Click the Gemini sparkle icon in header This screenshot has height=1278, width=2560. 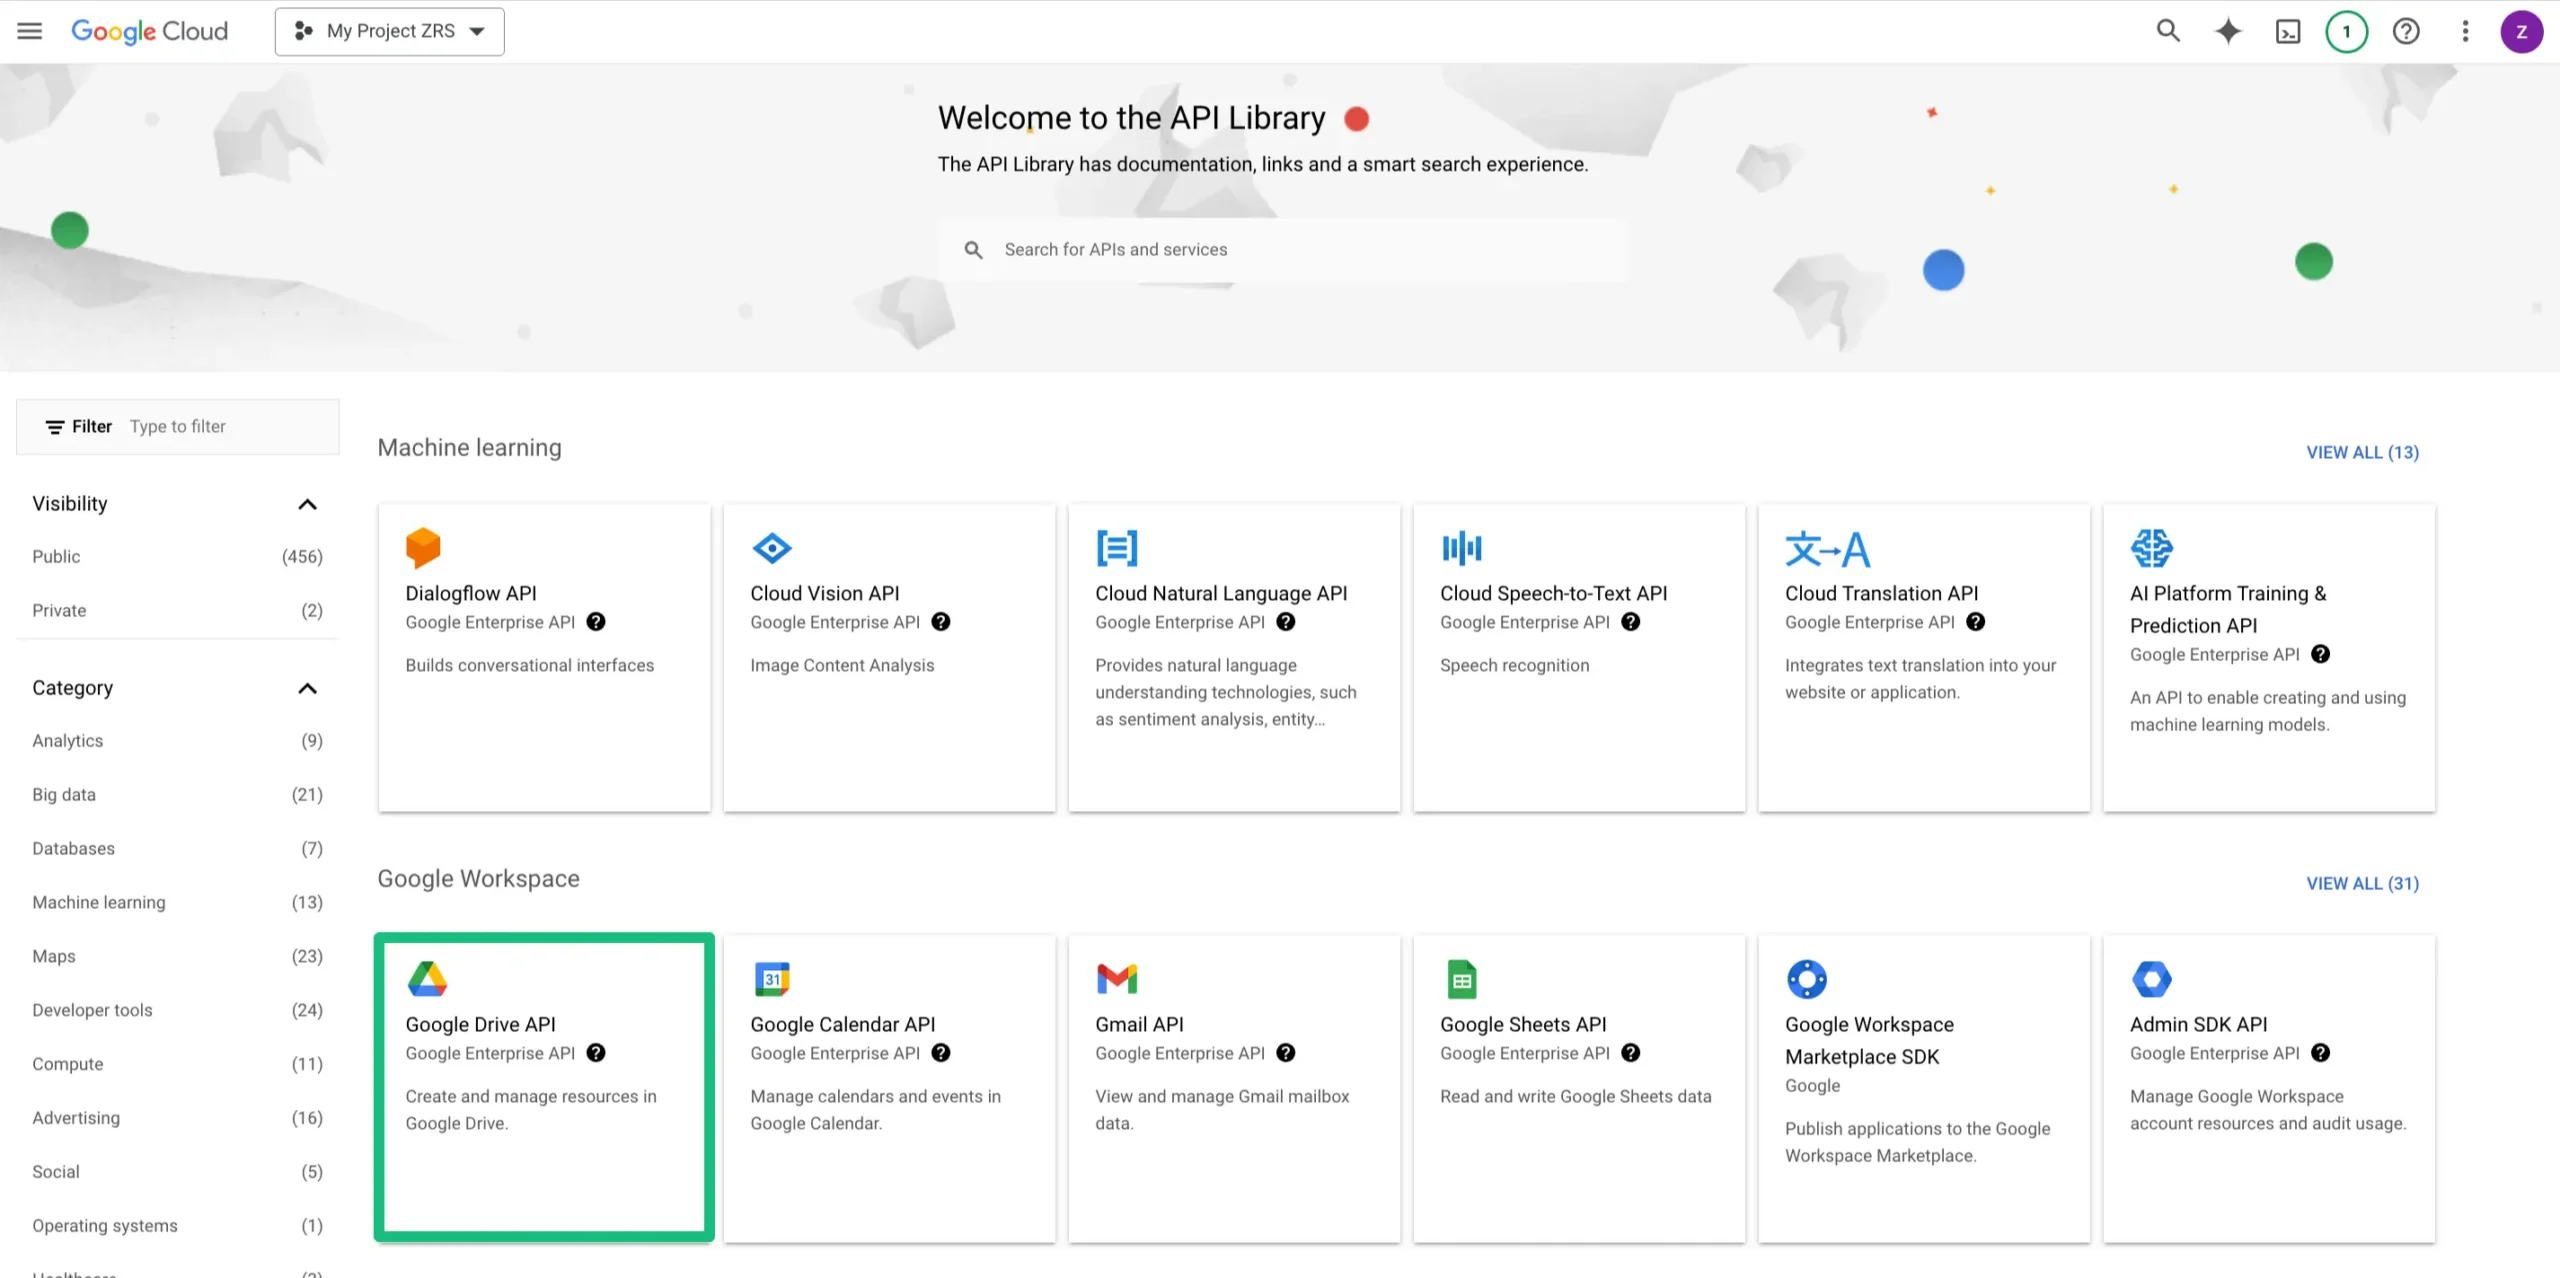pyautogui.click(x=2227, y=31)
